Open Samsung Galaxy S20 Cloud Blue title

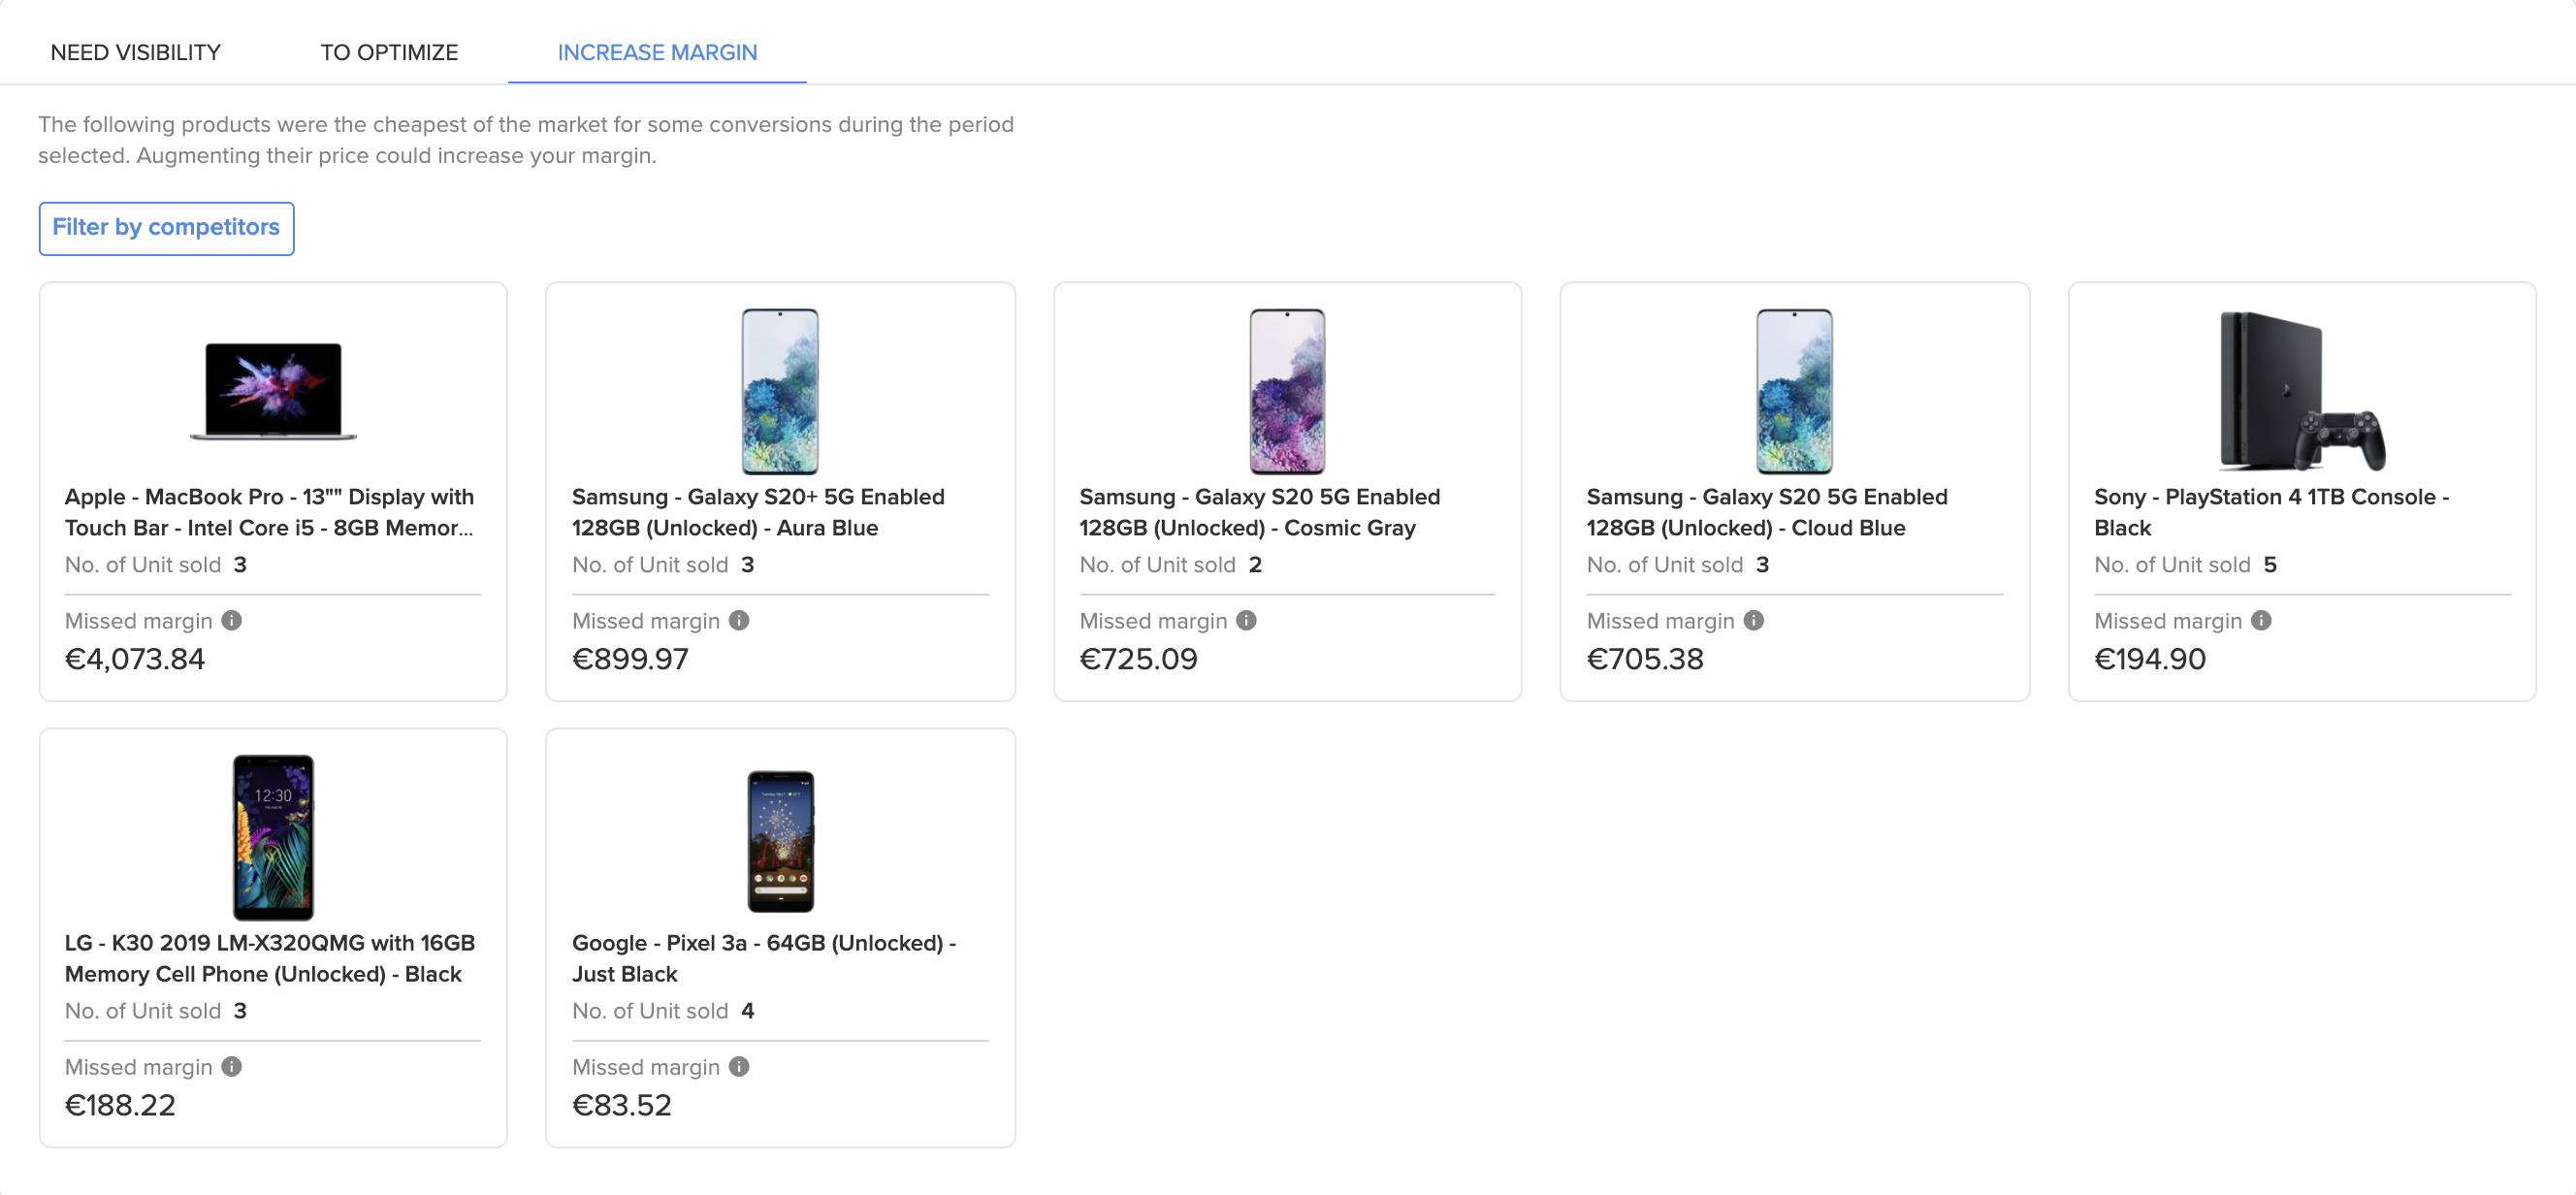click(1767, 512)
